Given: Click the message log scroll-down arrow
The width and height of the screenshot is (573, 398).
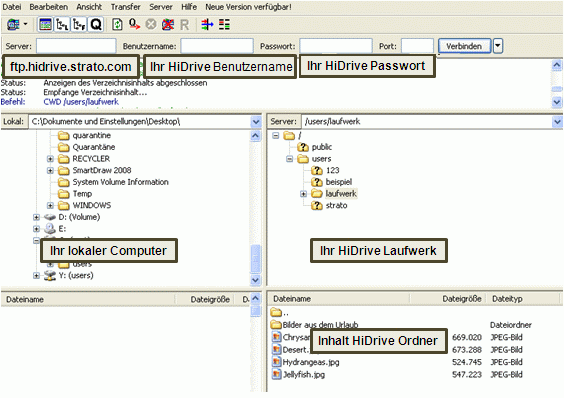Looking at the screenshot, I should point(557,102).
